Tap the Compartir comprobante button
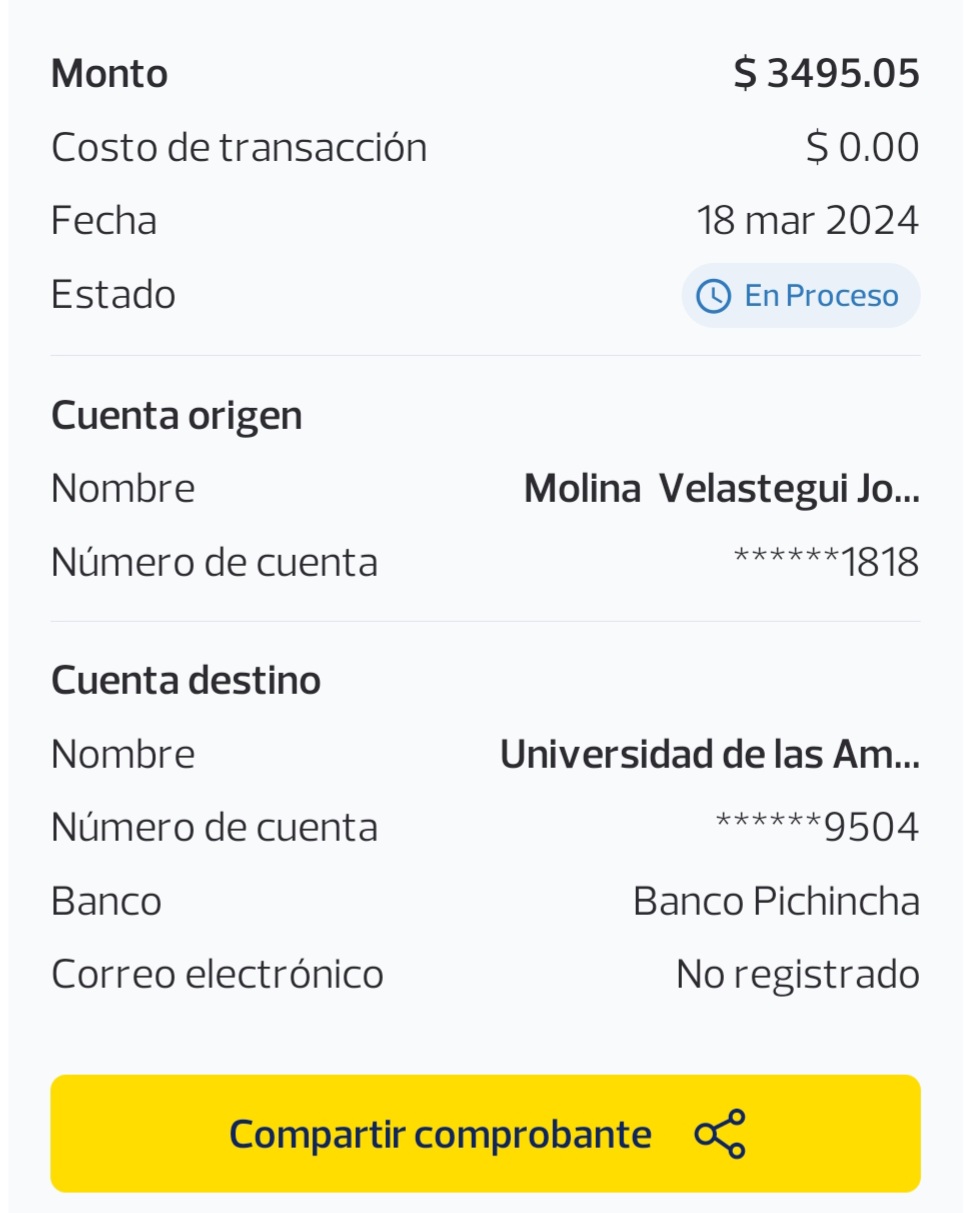The height and width of the screenshot is (1213, 969). pyautogui.click(x=485, y=1134)
